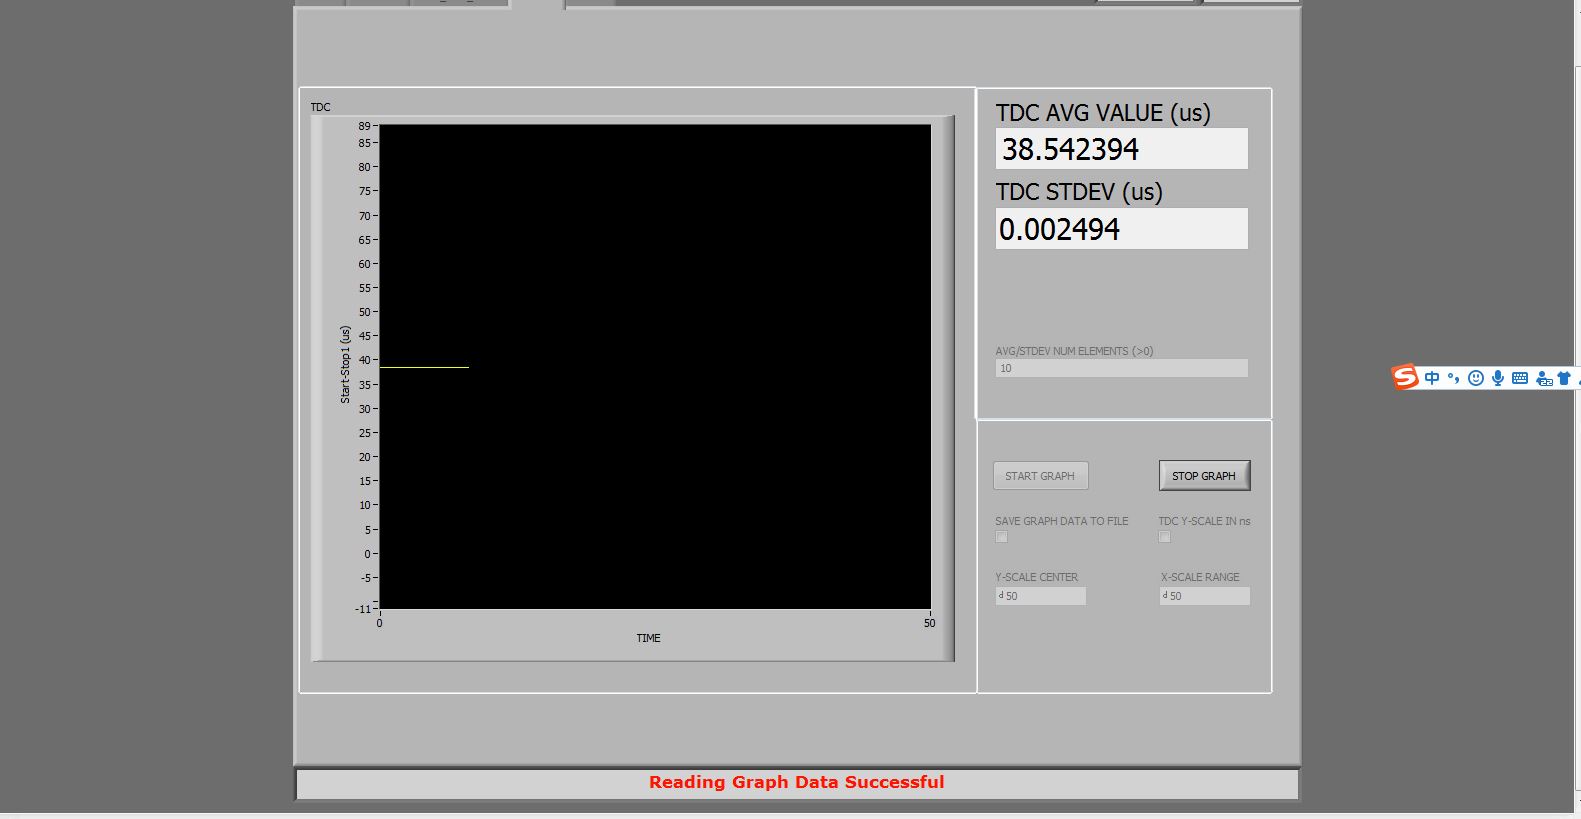Click the TDC graph title label
Viewport: 1581px width, 819px height.
(x=320, y=107)
